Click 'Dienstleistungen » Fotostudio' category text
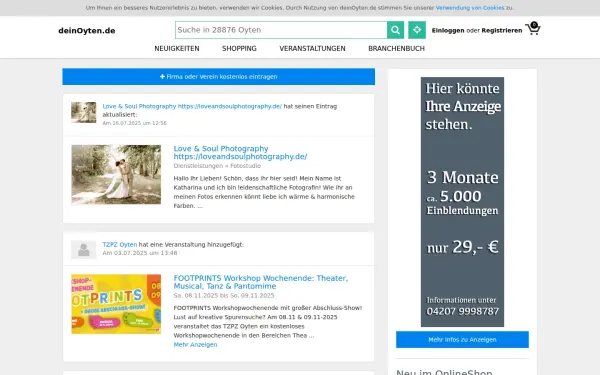 [x=217, y=166]
